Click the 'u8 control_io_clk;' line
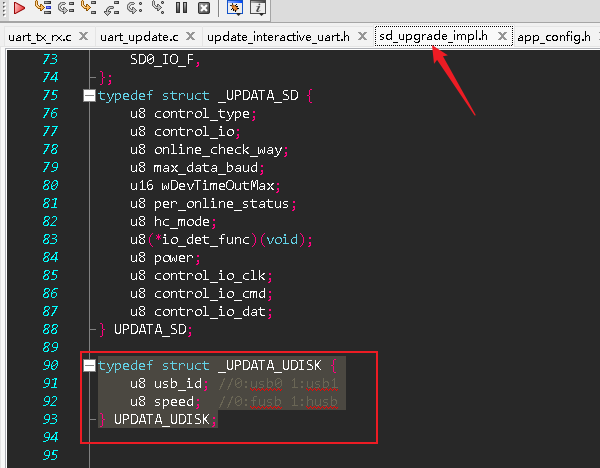Image resolution: width=600 pixels, height=468 pixels. [x=201, y=276]
